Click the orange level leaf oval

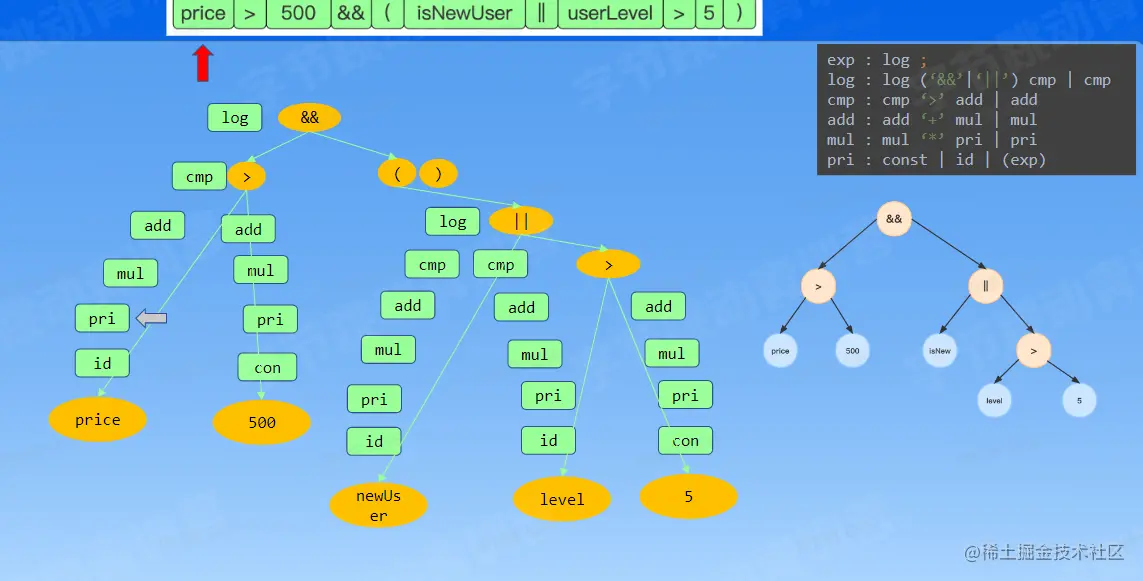click(562, 499)
